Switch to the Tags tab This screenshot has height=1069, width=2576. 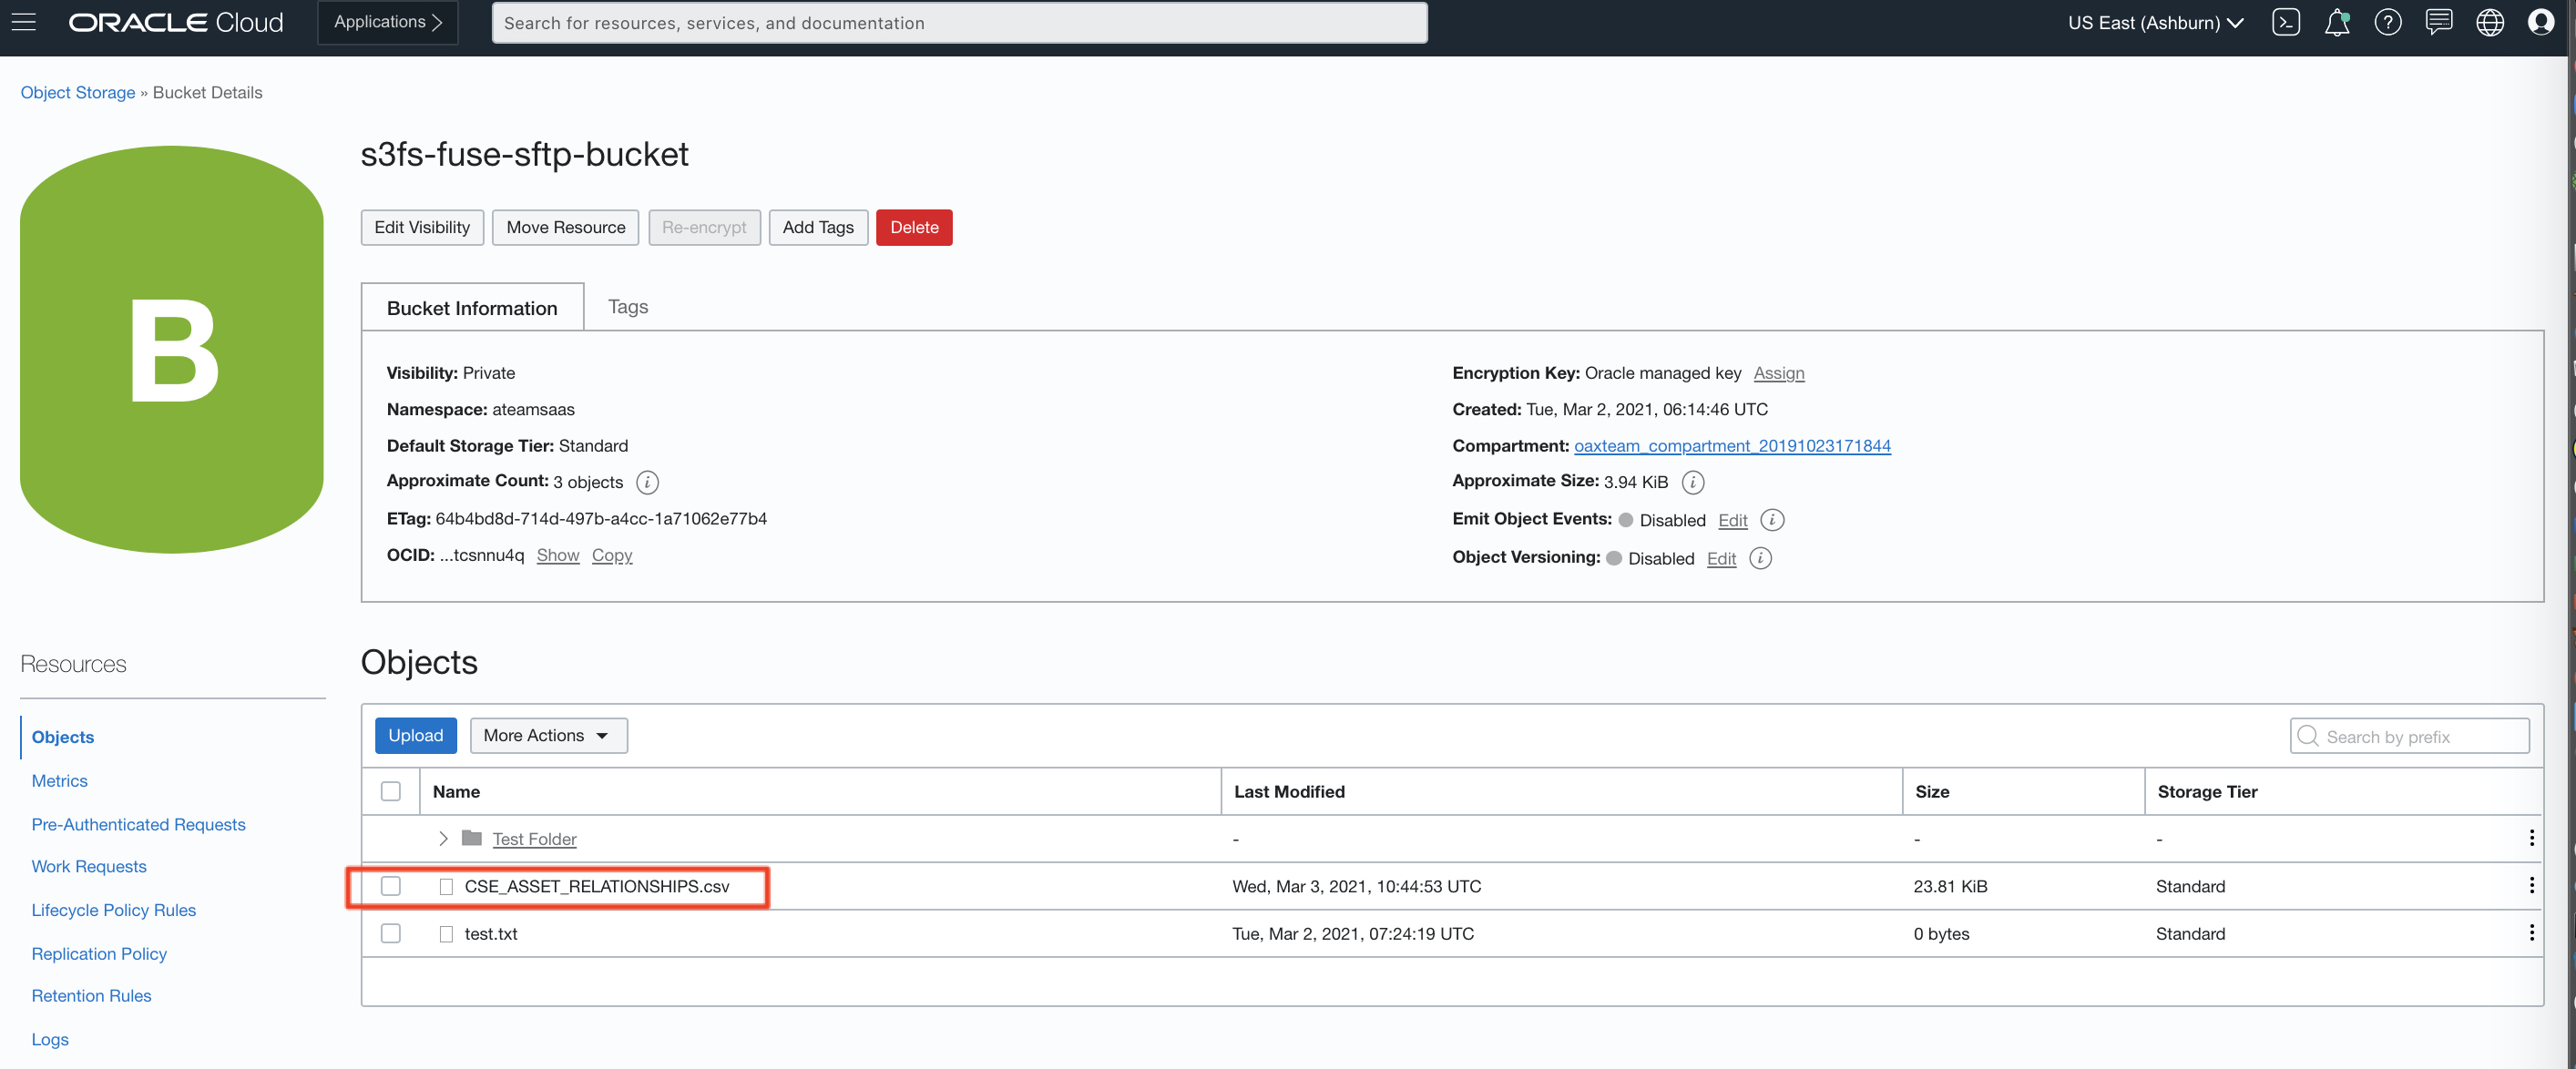click(x=627, y=307)
